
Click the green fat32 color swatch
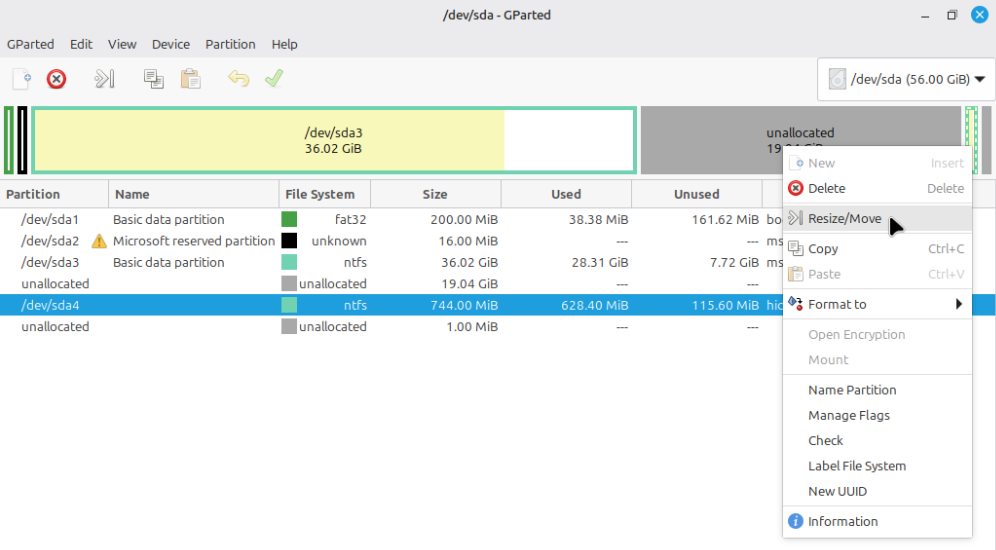pos(289,220)
